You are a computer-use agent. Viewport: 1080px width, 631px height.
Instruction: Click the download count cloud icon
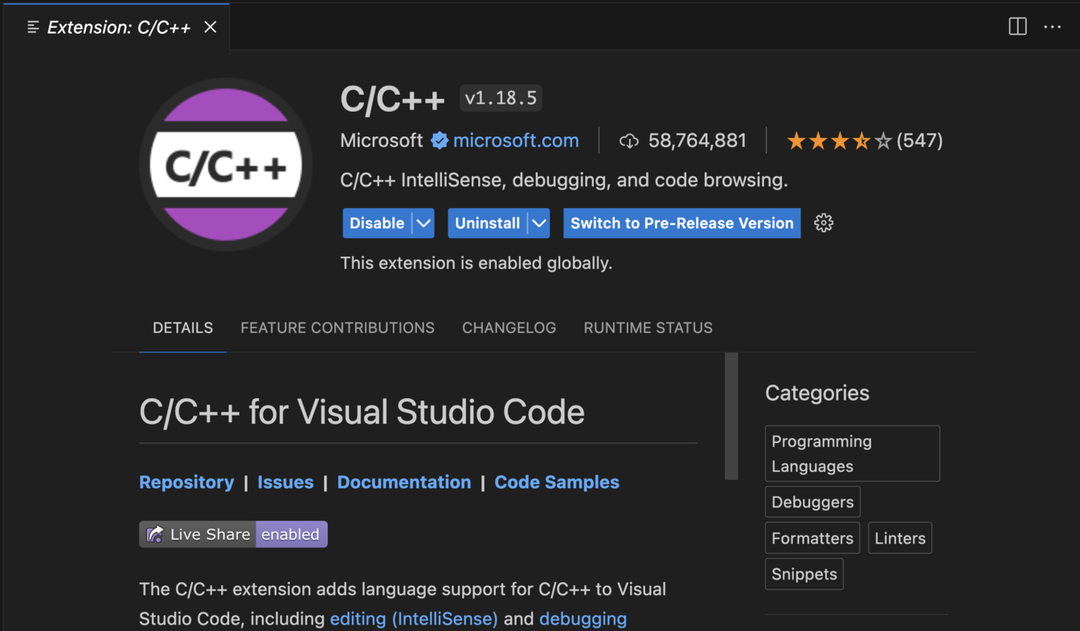pyautogui.click(x=628, y=140)
